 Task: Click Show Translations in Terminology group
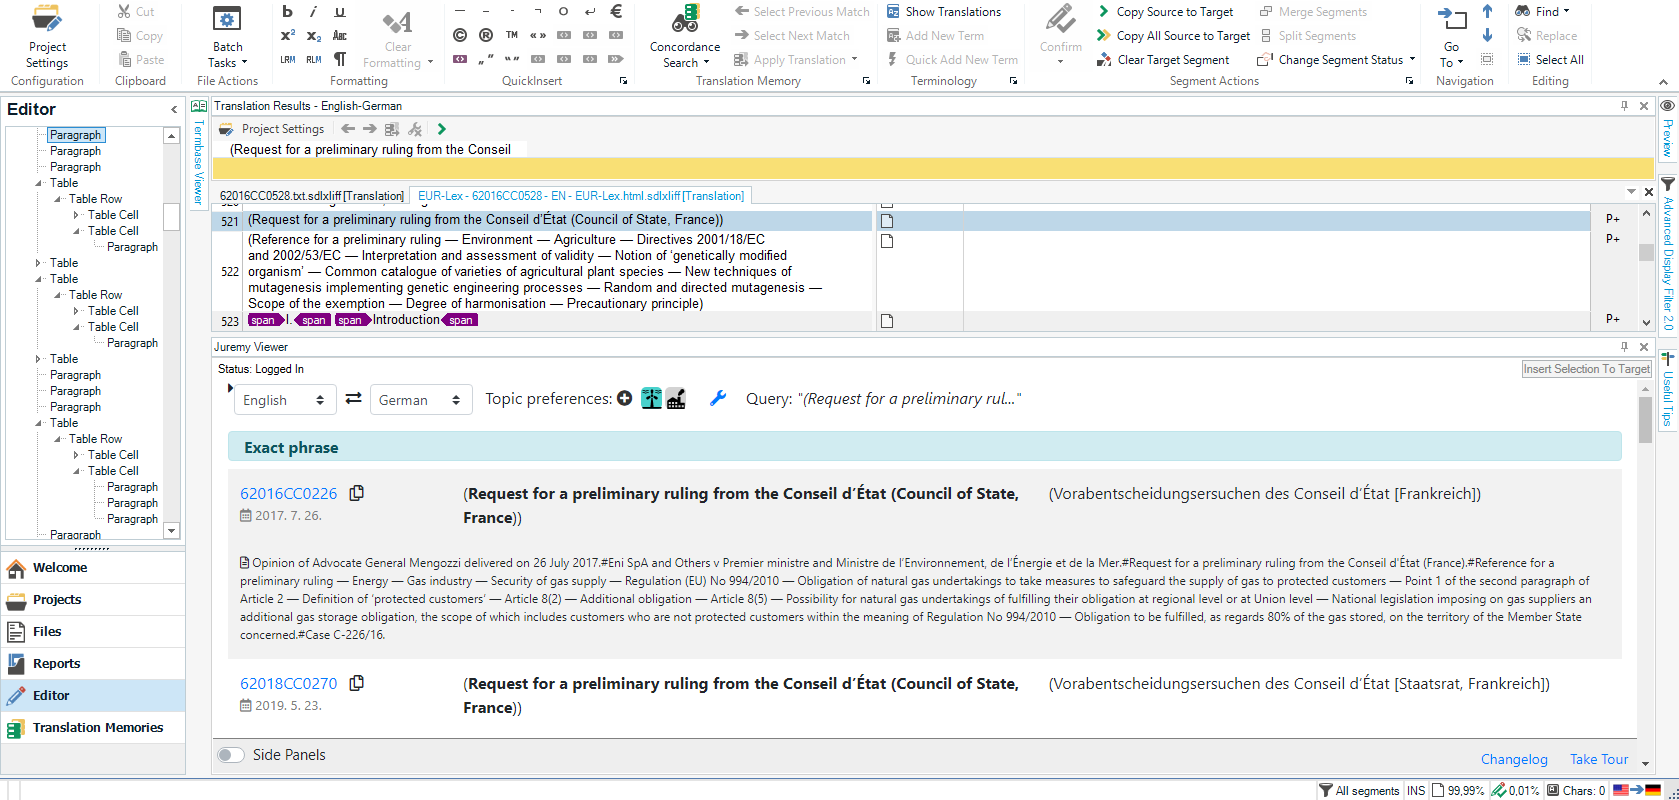[x=943, y=11]
